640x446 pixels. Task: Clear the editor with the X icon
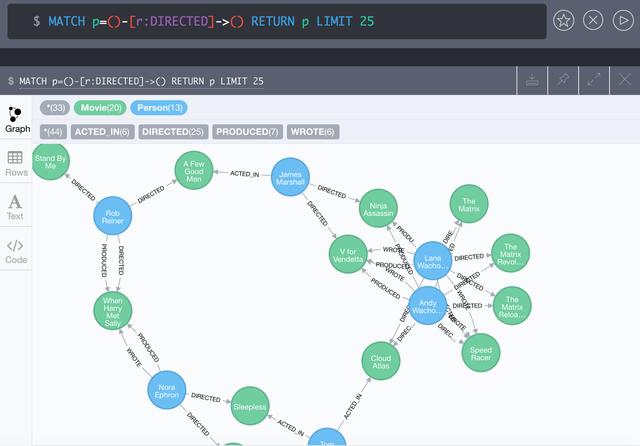593,20
